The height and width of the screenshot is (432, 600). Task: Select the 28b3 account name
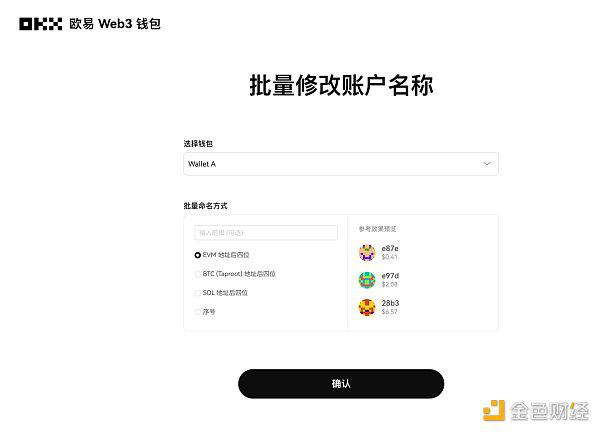(x=390, y=303)
